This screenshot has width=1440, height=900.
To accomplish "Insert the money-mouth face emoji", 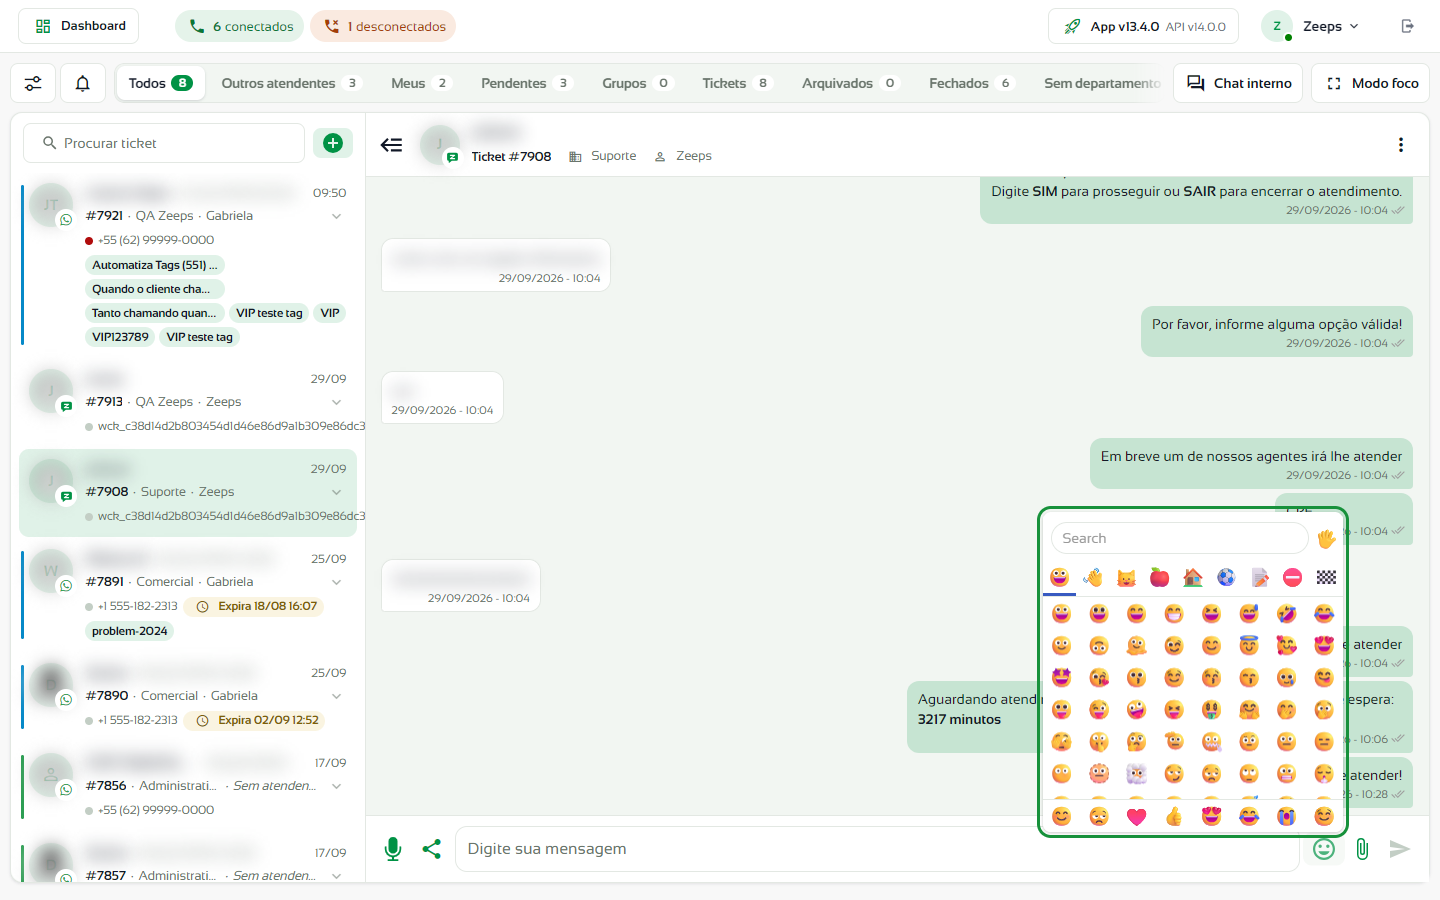I will click(x=1211, y=709).
